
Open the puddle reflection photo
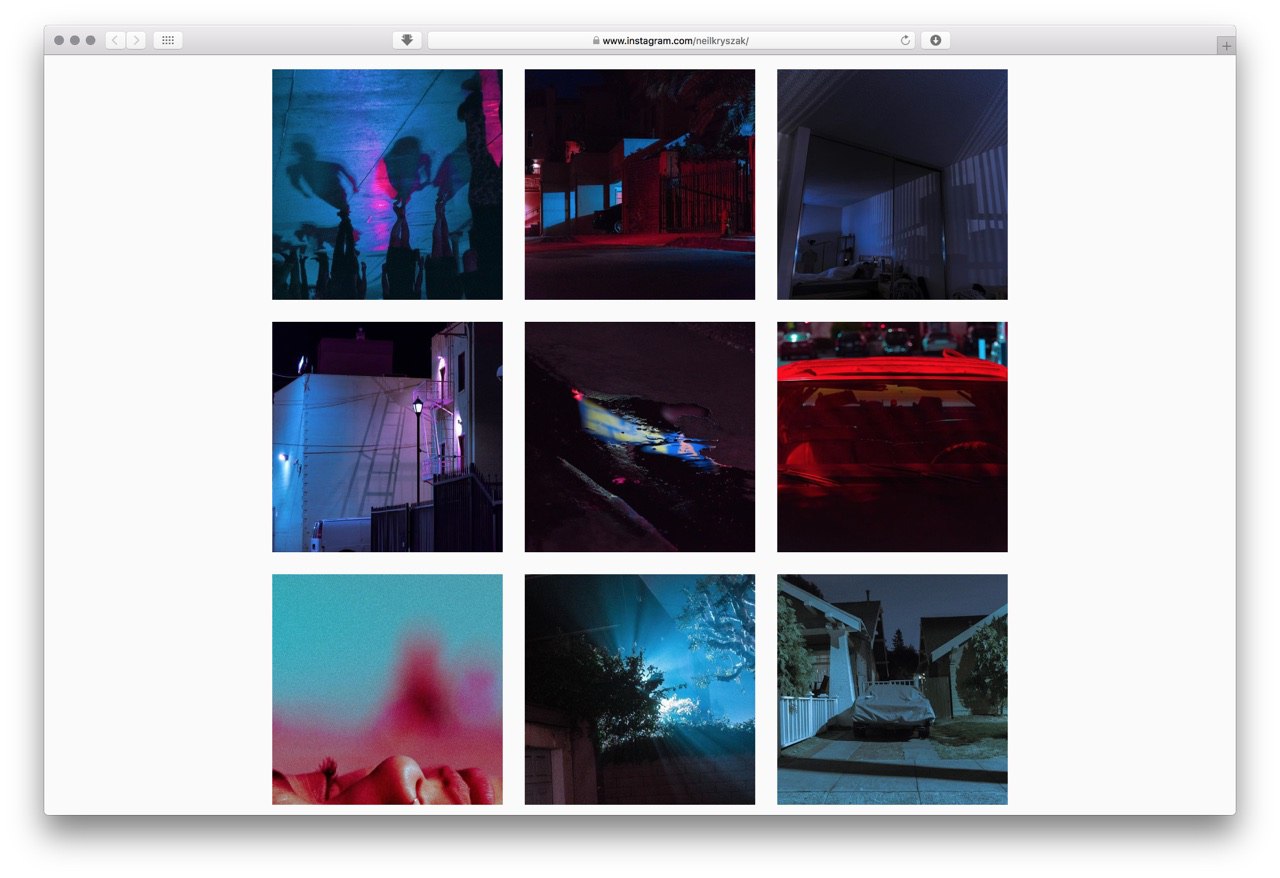click(x=640, y=437)
